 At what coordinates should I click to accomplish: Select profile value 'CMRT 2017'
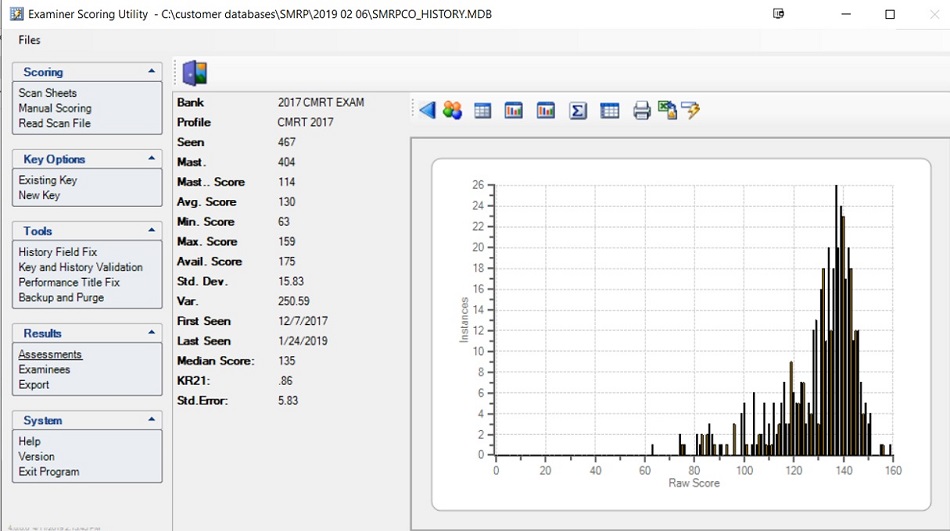pos(305,122)
